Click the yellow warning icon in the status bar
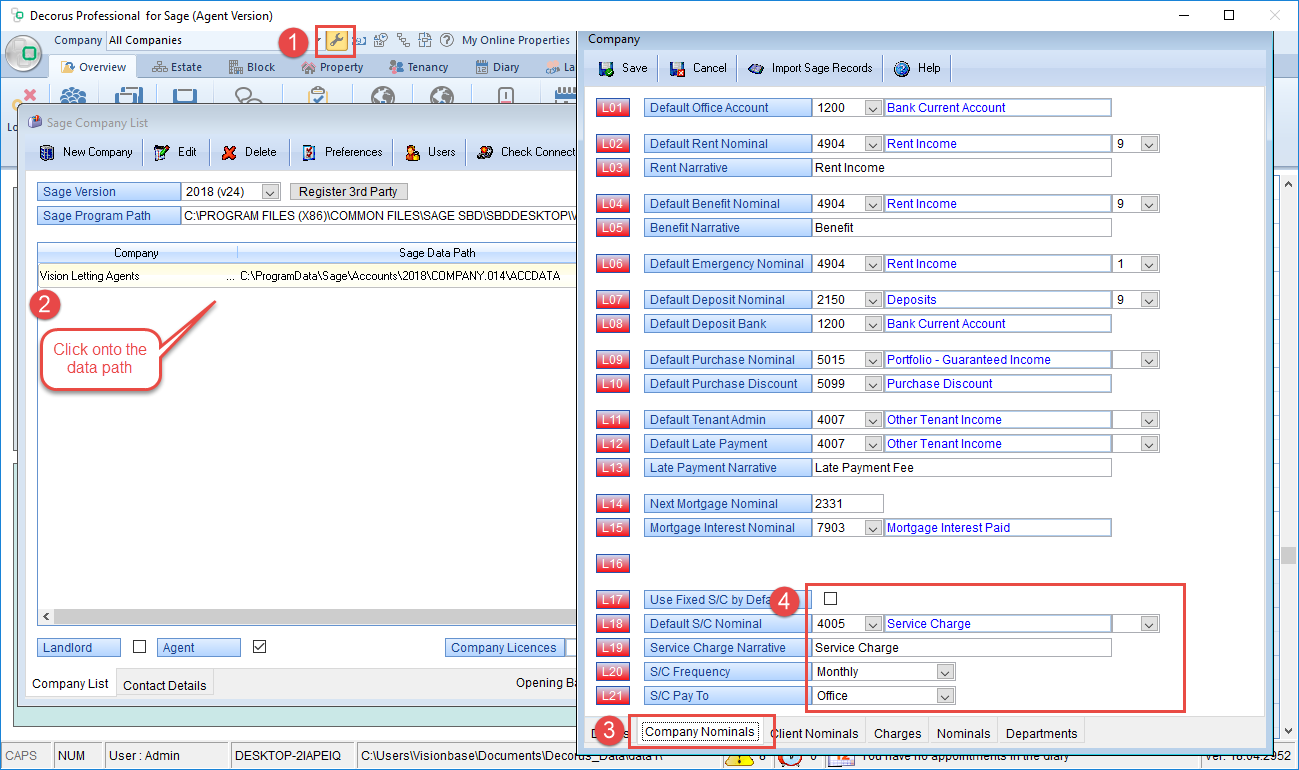 coord(738,758)
